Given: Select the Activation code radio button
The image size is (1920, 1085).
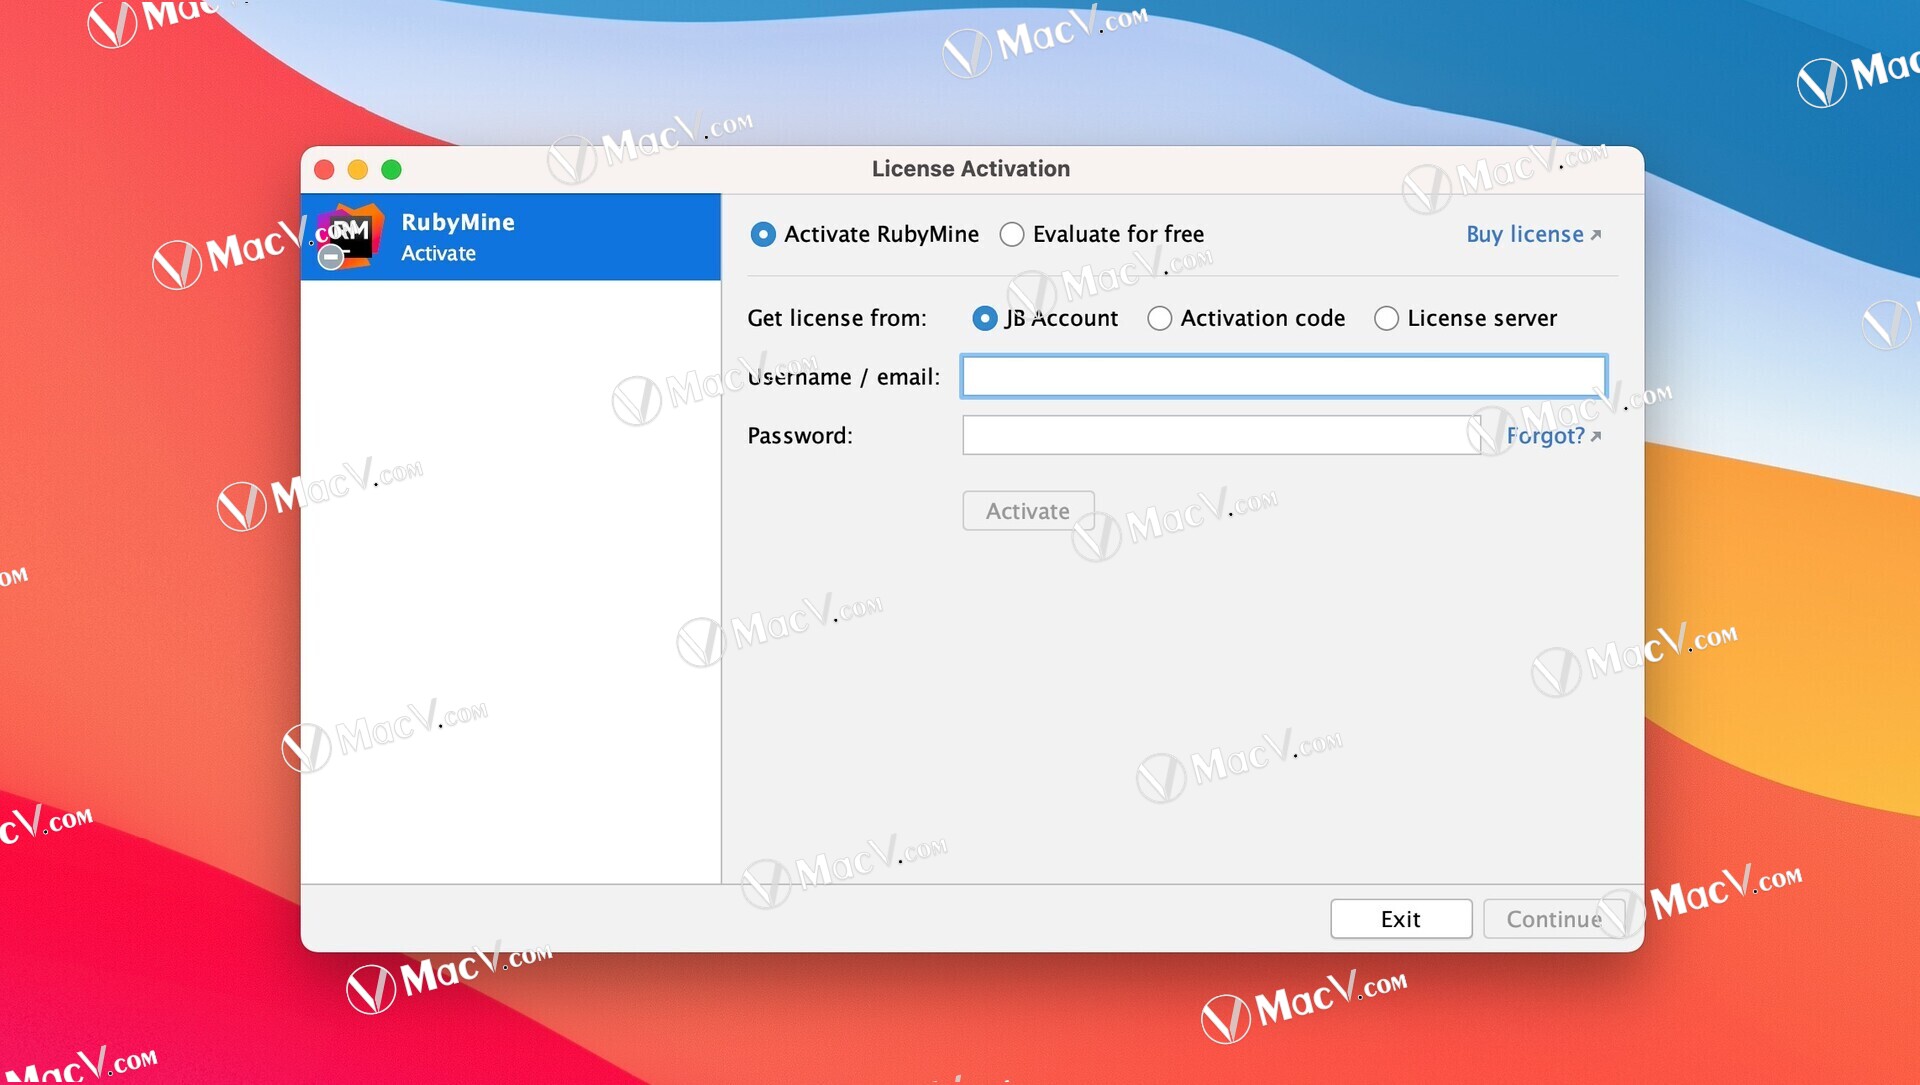Looking at the screenshot, I should (x=1156, y=318).
